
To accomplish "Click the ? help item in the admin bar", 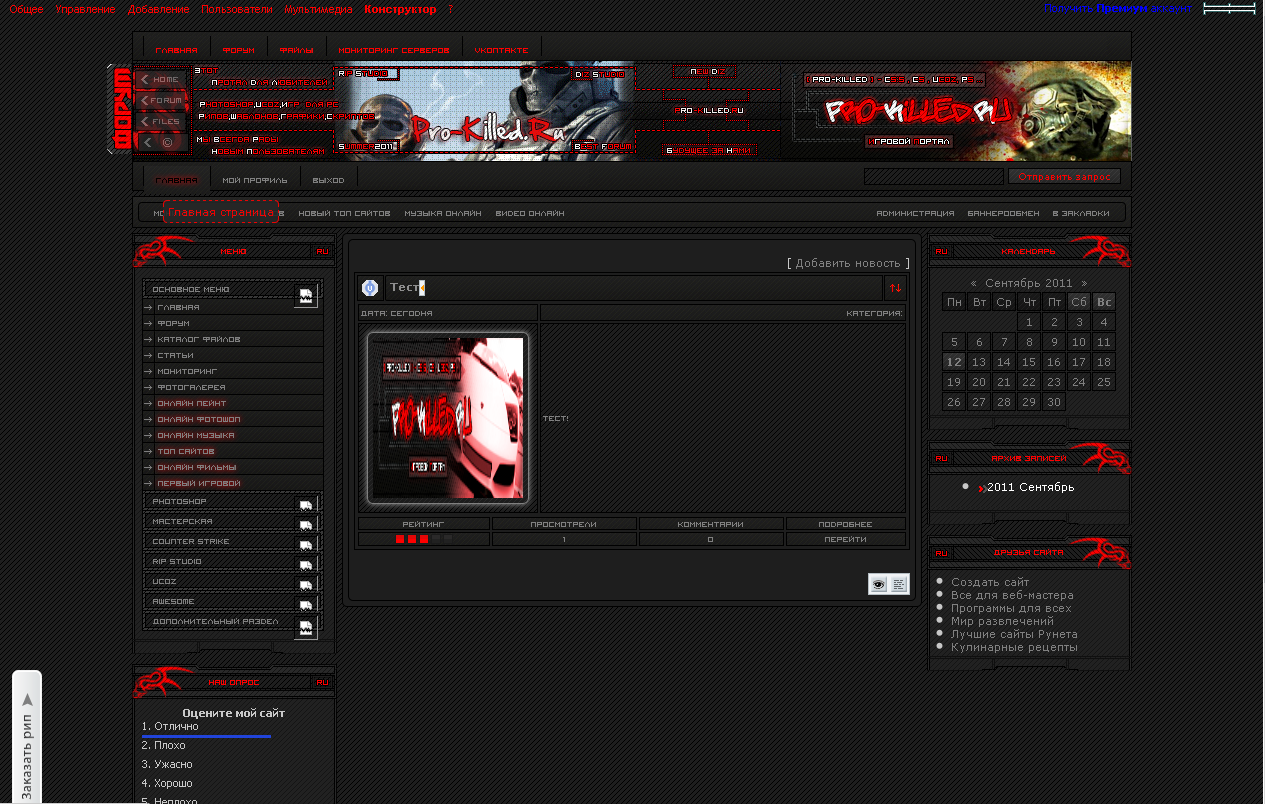I will pyautogui.click(x=450, y=9).
